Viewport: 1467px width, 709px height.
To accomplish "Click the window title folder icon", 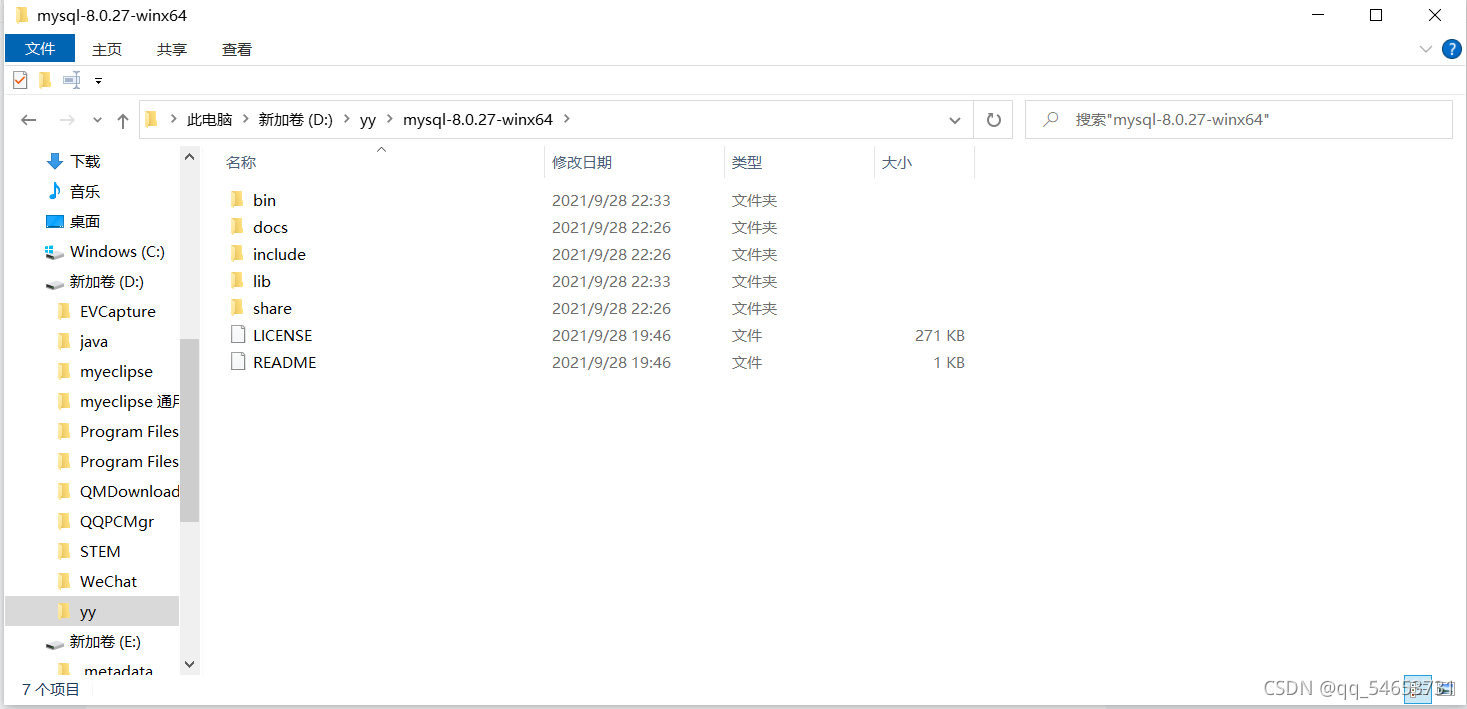I will [x=21, y=15].
